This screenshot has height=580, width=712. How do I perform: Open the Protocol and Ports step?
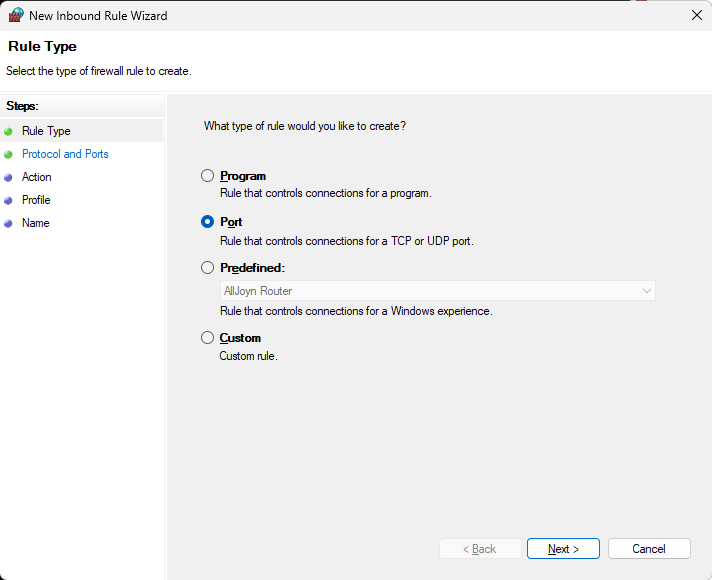click(x=65, y=154)
